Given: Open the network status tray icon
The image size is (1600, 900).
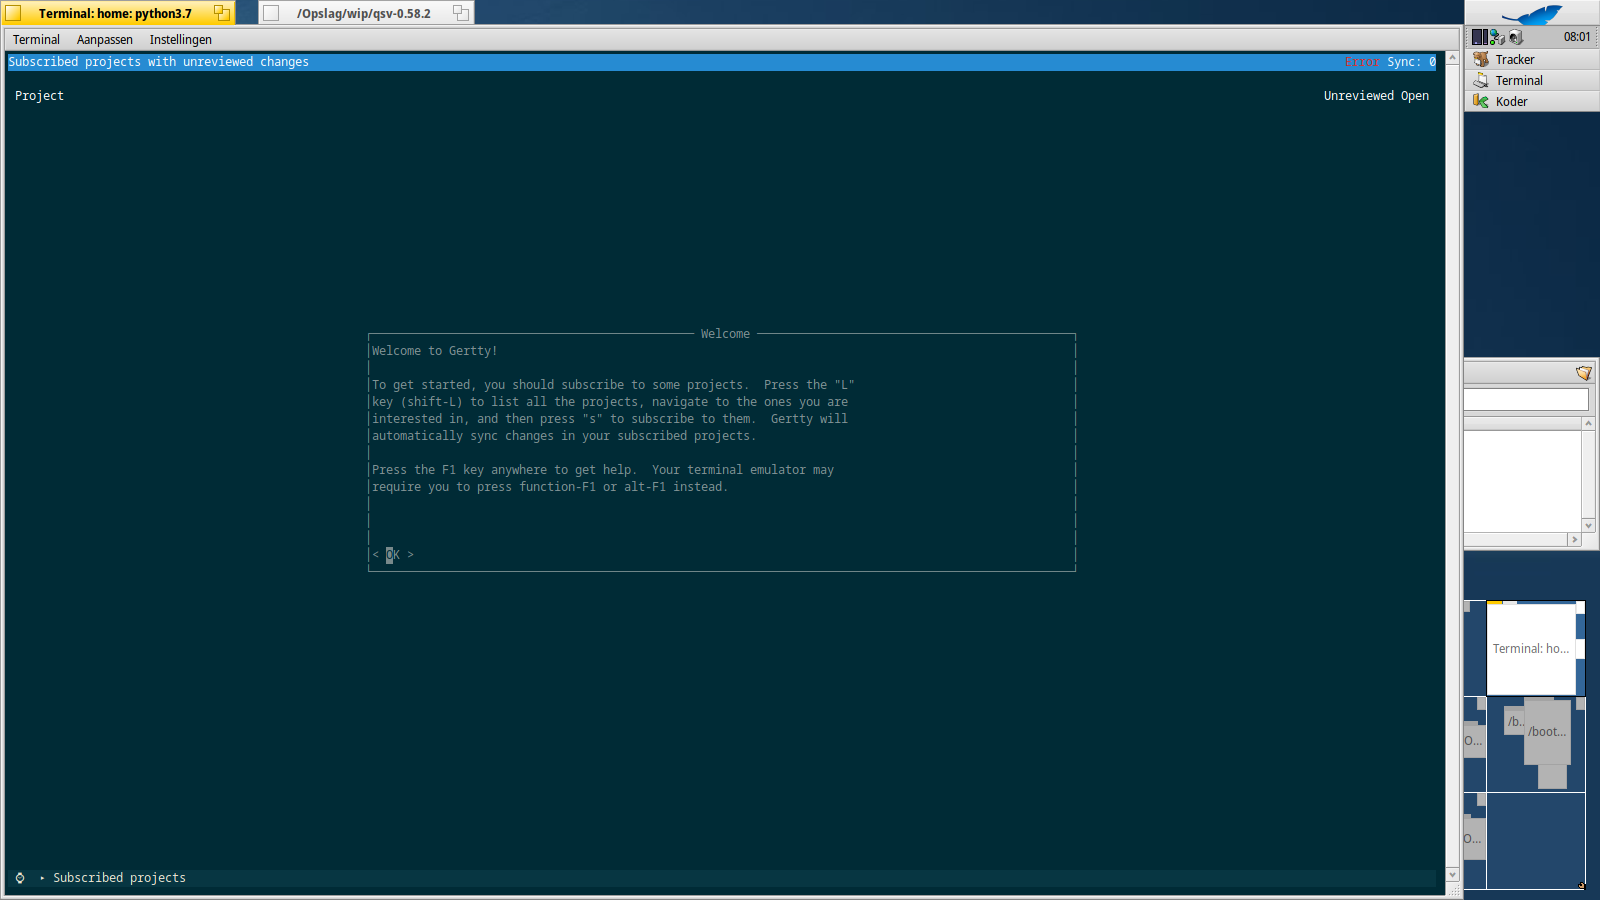Looking at the screenshot, I should (x=1497, y=37).
